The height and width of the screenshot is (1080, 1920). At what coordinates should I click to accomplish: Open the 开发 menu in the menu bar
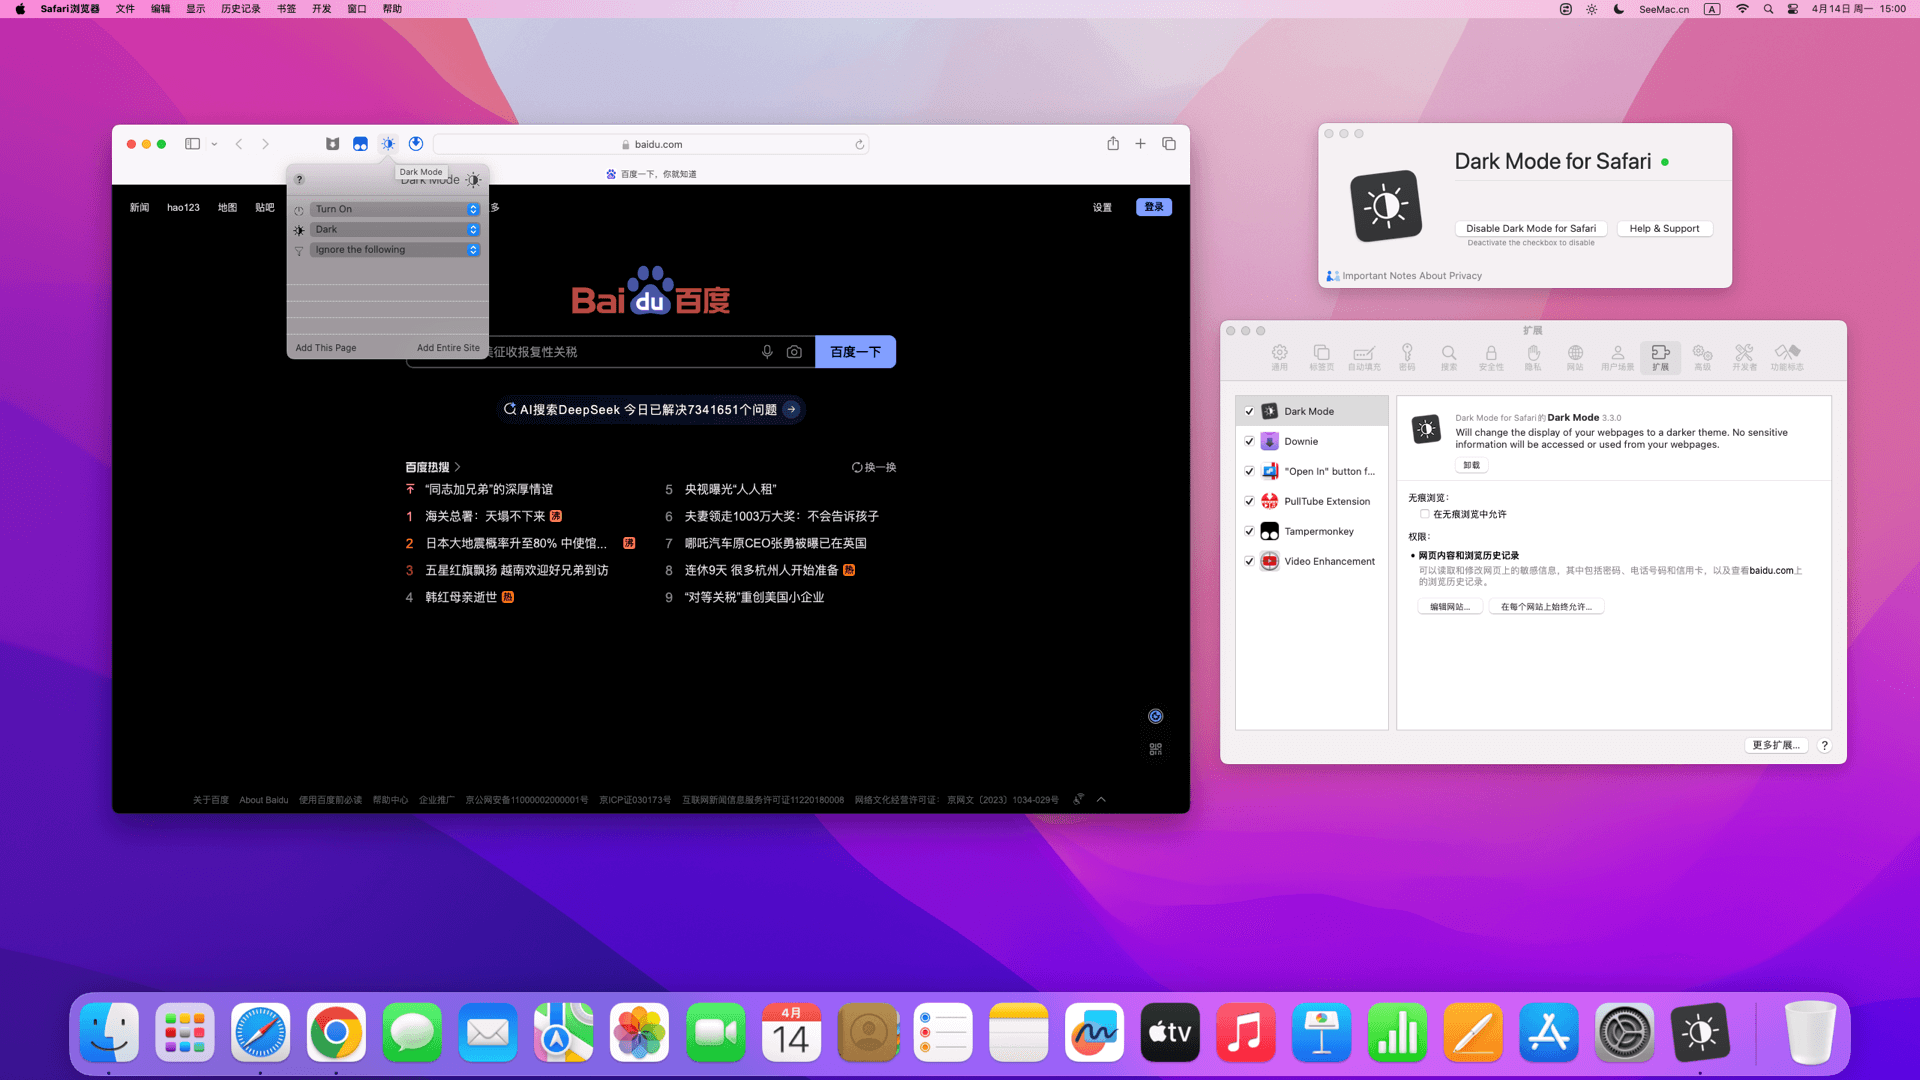[321, 9]
